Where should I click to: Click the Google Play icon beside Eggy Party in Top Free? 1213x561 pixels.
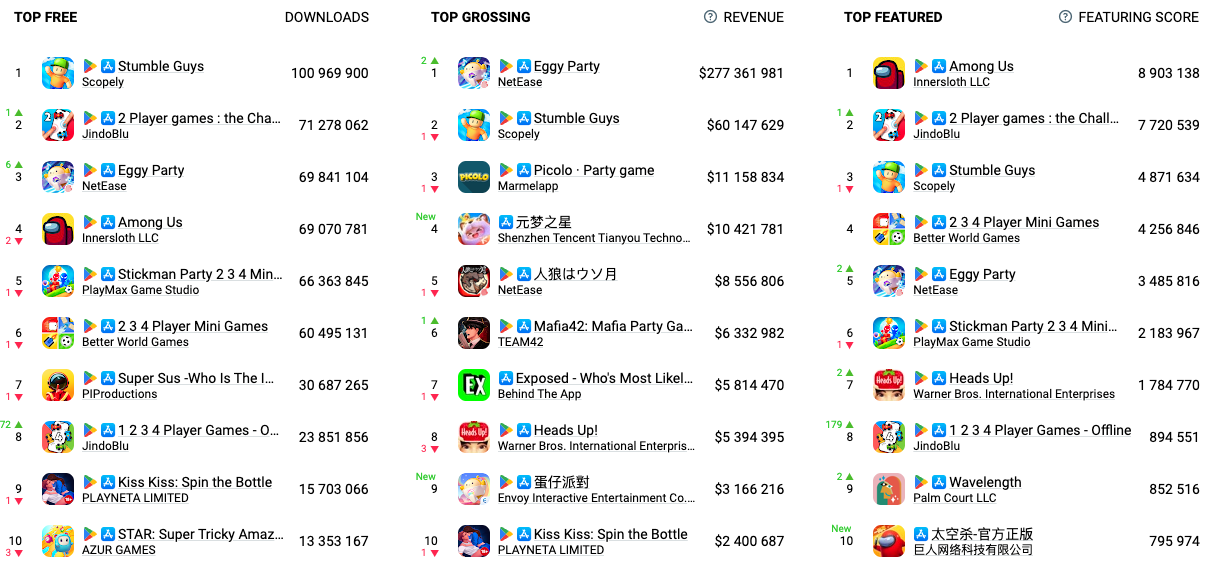[x=90, y=170]
